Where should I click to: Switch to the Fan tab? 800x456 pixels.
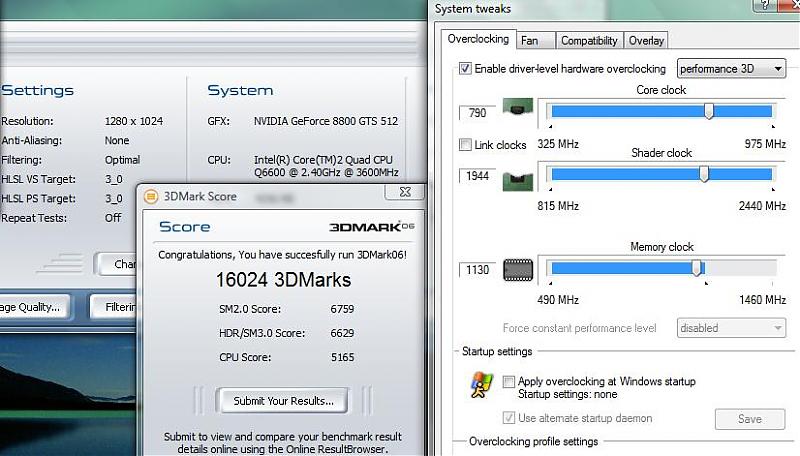click(x=535, y=40)
